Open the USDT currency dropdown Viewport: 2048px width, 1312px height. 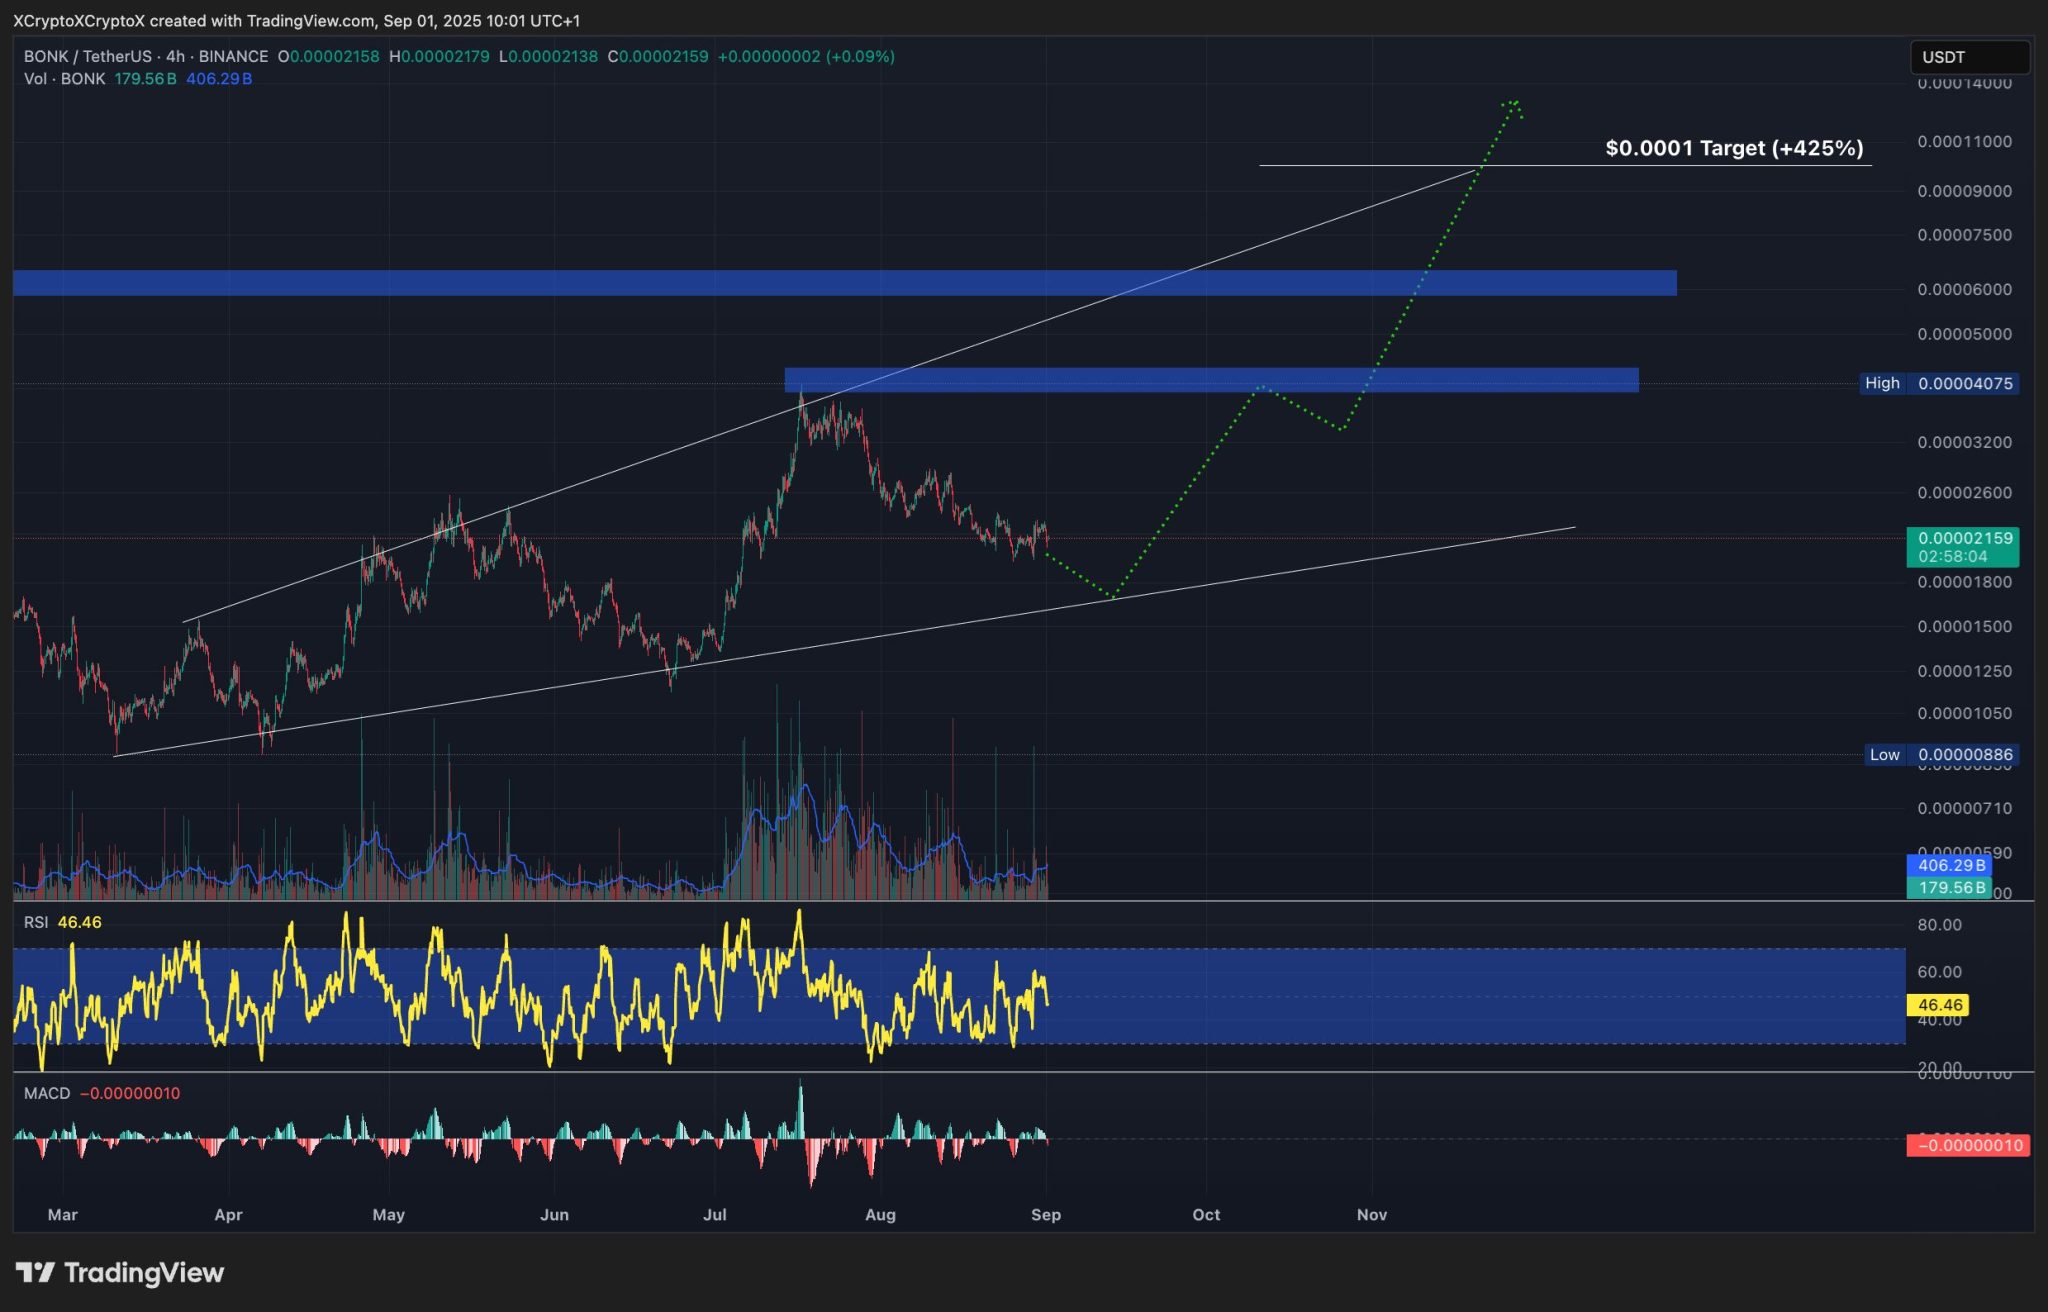[1968, 57]
